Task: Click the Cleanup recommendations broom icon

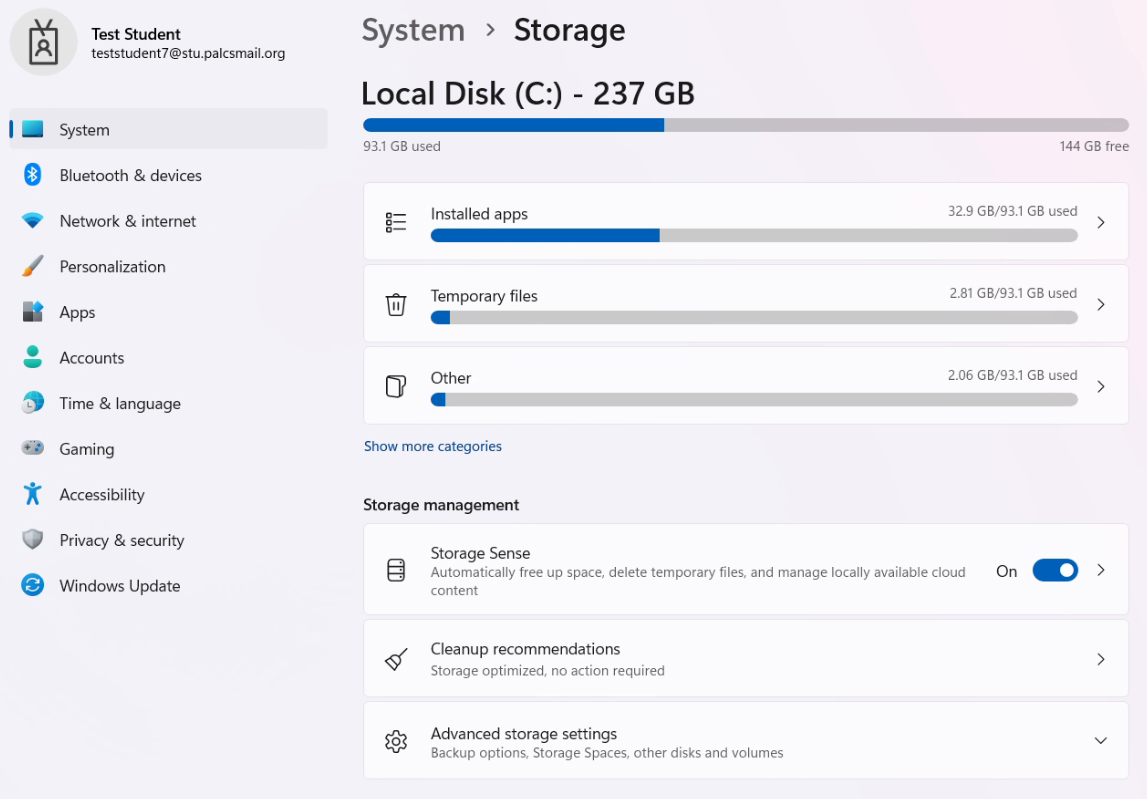Action: [396, 659]
